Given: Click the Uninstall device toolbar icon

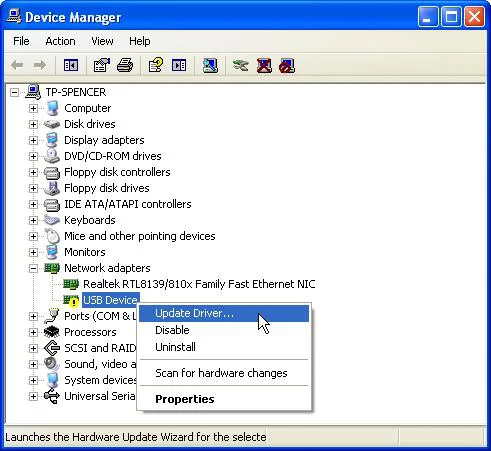Looking at the screenshot, I should 264,65.
